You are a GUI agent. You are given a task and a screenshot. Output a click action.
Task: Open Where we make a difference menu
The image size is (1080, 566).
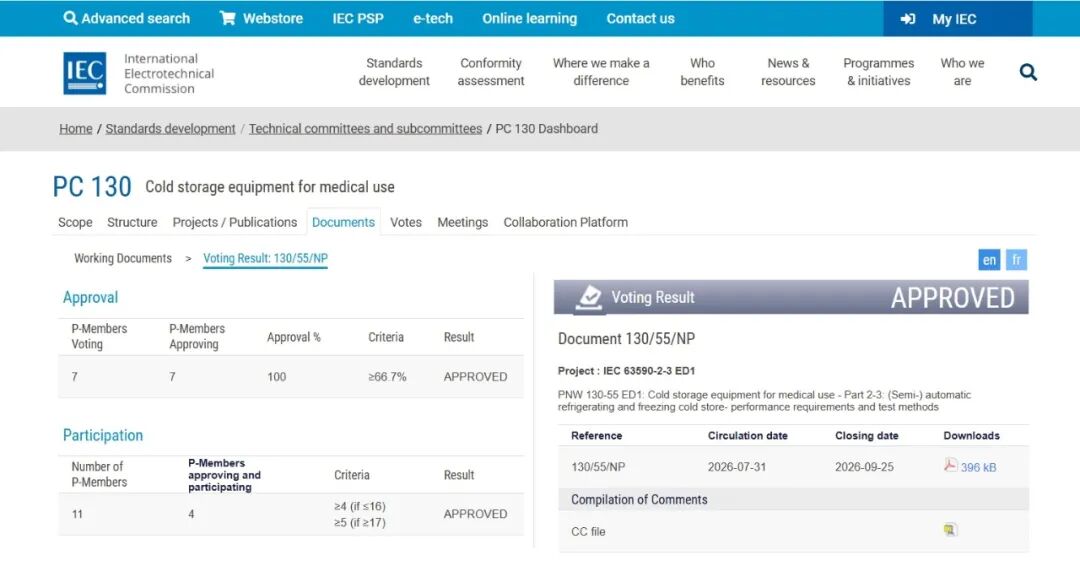click(601, 72)
